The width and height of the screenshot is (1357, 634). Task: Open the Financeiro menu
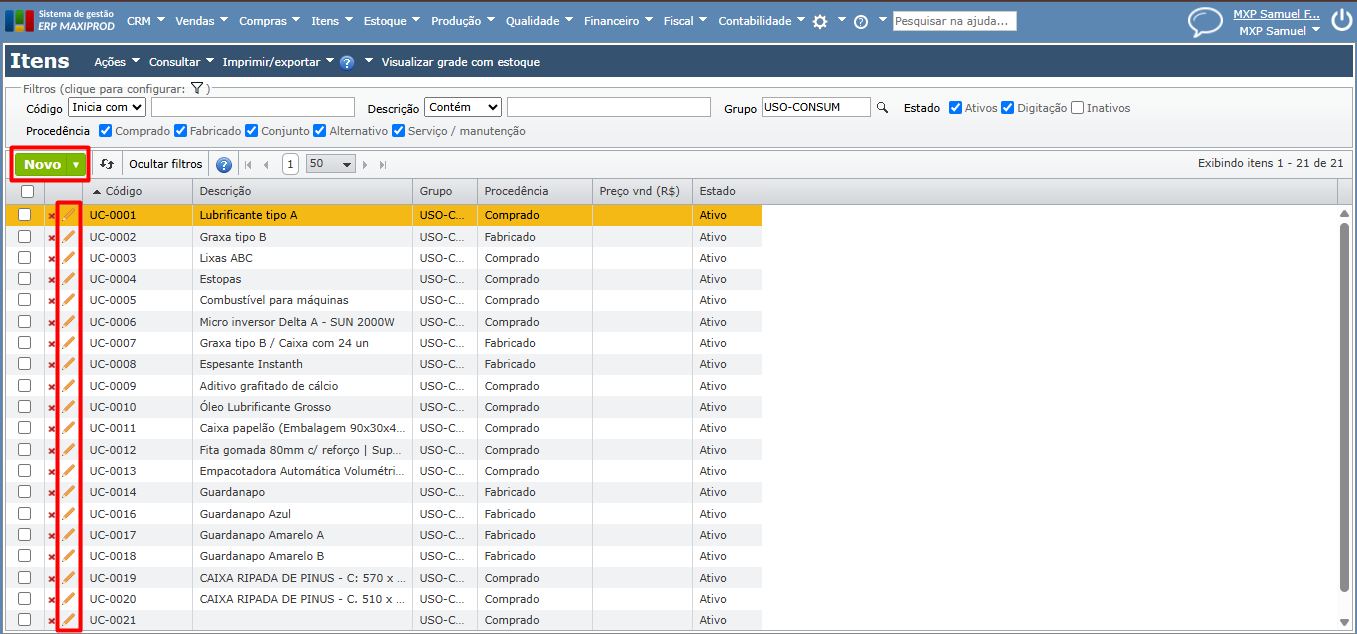(618, 21)
